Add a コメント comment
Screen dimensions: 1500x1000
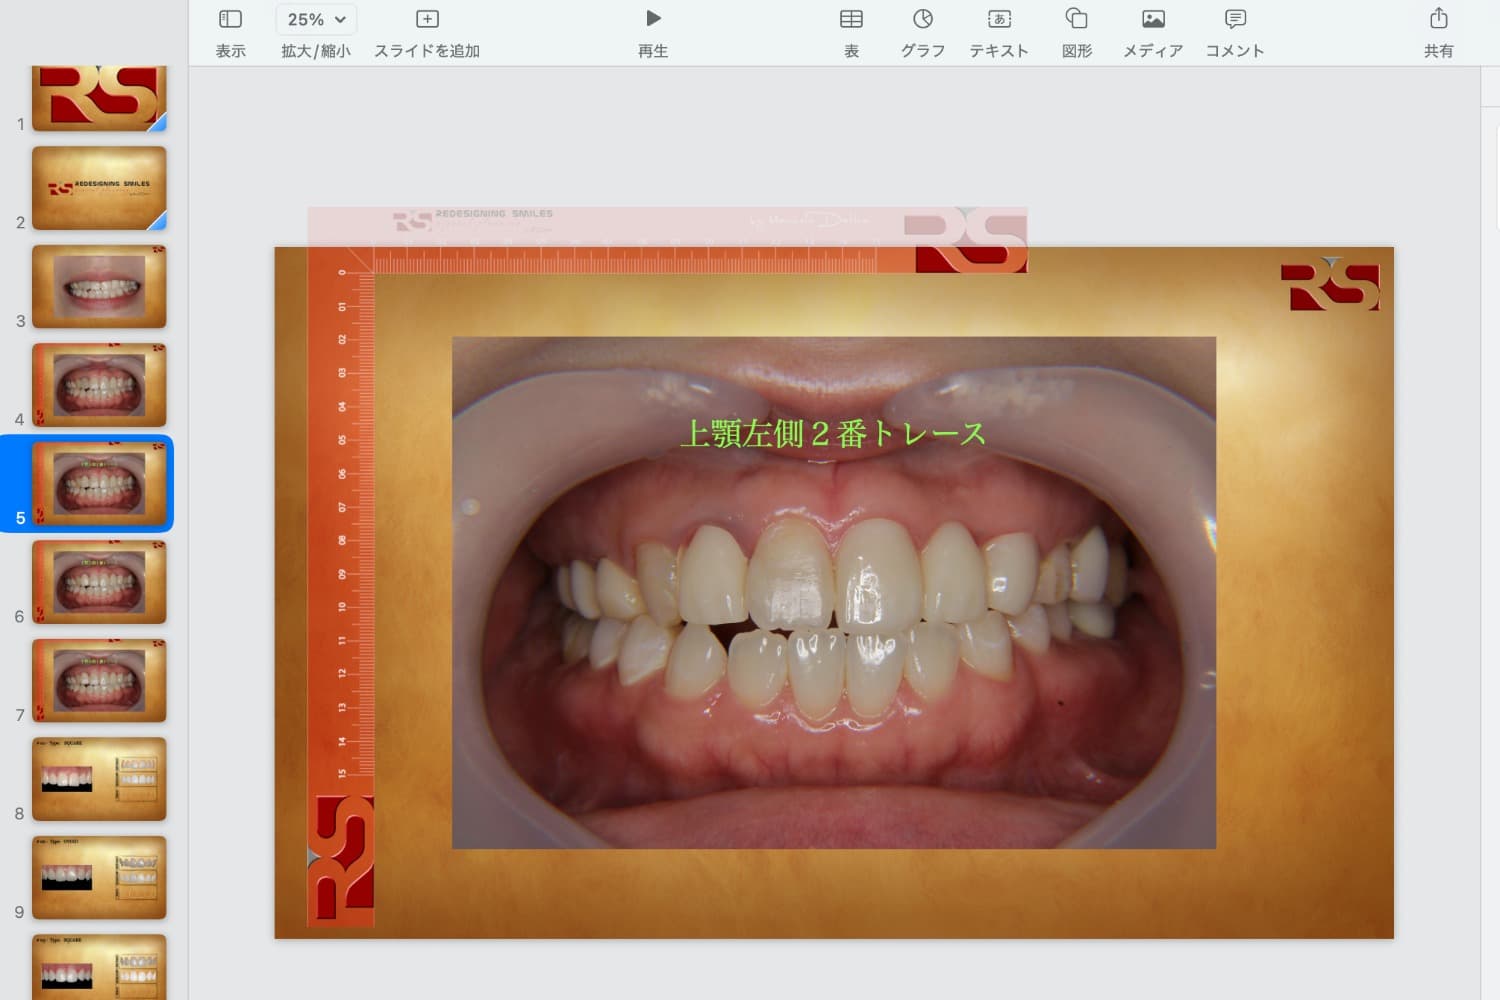(x=1235, y=19)
